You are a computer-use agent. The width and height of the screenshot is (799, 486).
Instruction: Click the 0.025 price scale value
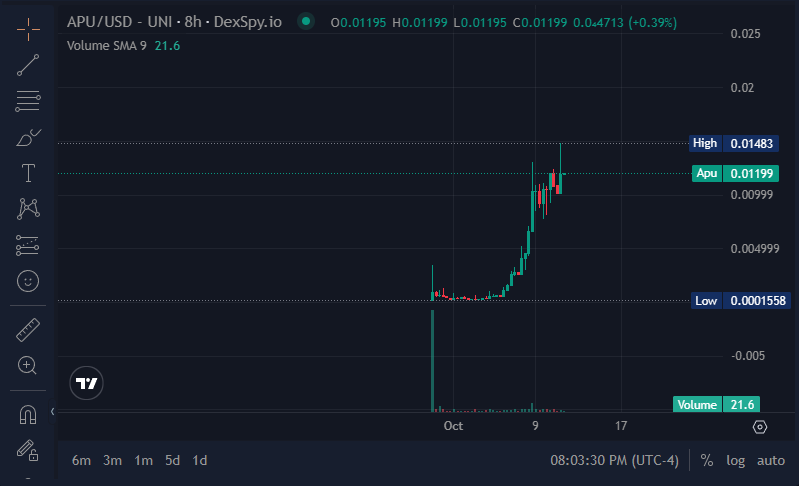coord(745,34)
